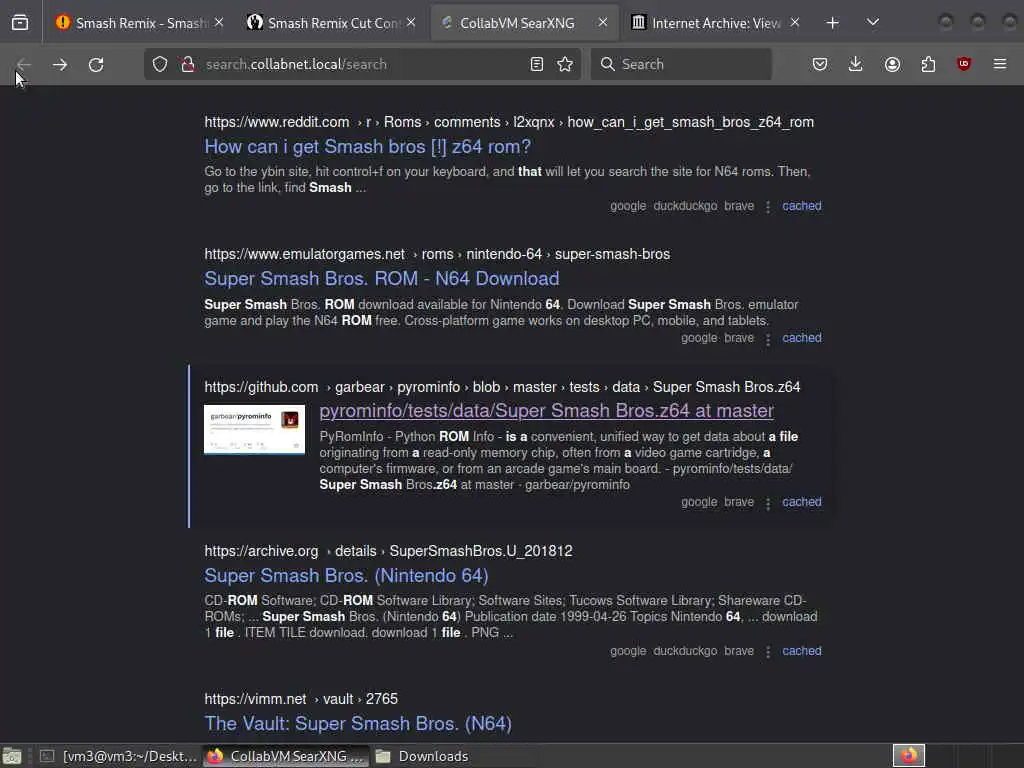Click 'duckduckgo' engine label under the archive.org result
1024x768 pixels.
[x=685, y=650]
